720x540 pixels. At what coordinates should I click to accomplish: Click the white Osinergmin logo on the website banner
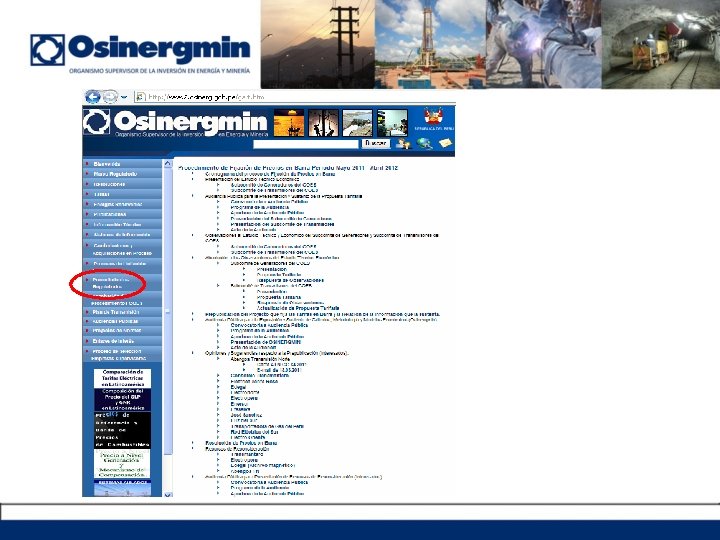175,123
